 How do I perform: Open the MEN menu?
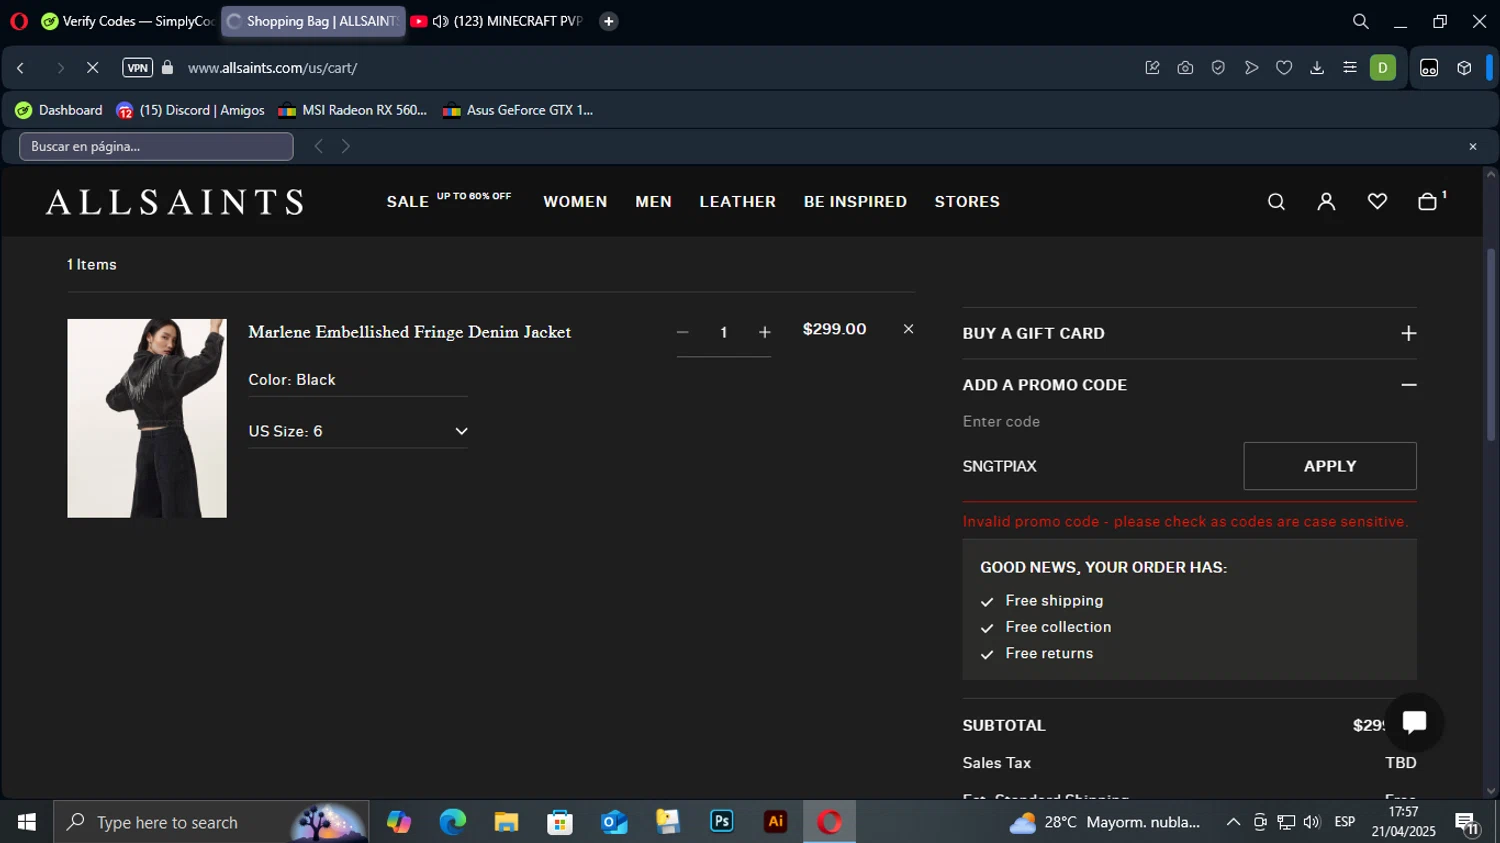pyautogui.click(x=653, y=202)
